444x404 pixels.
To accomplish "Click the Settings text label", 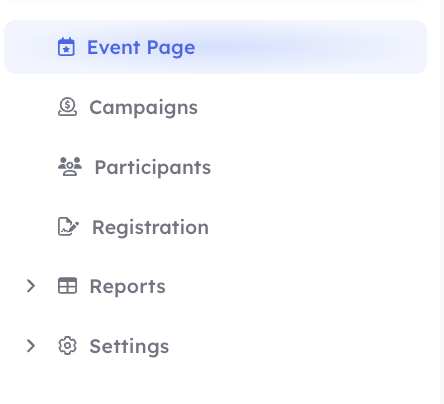I will [x=129, y=347].
